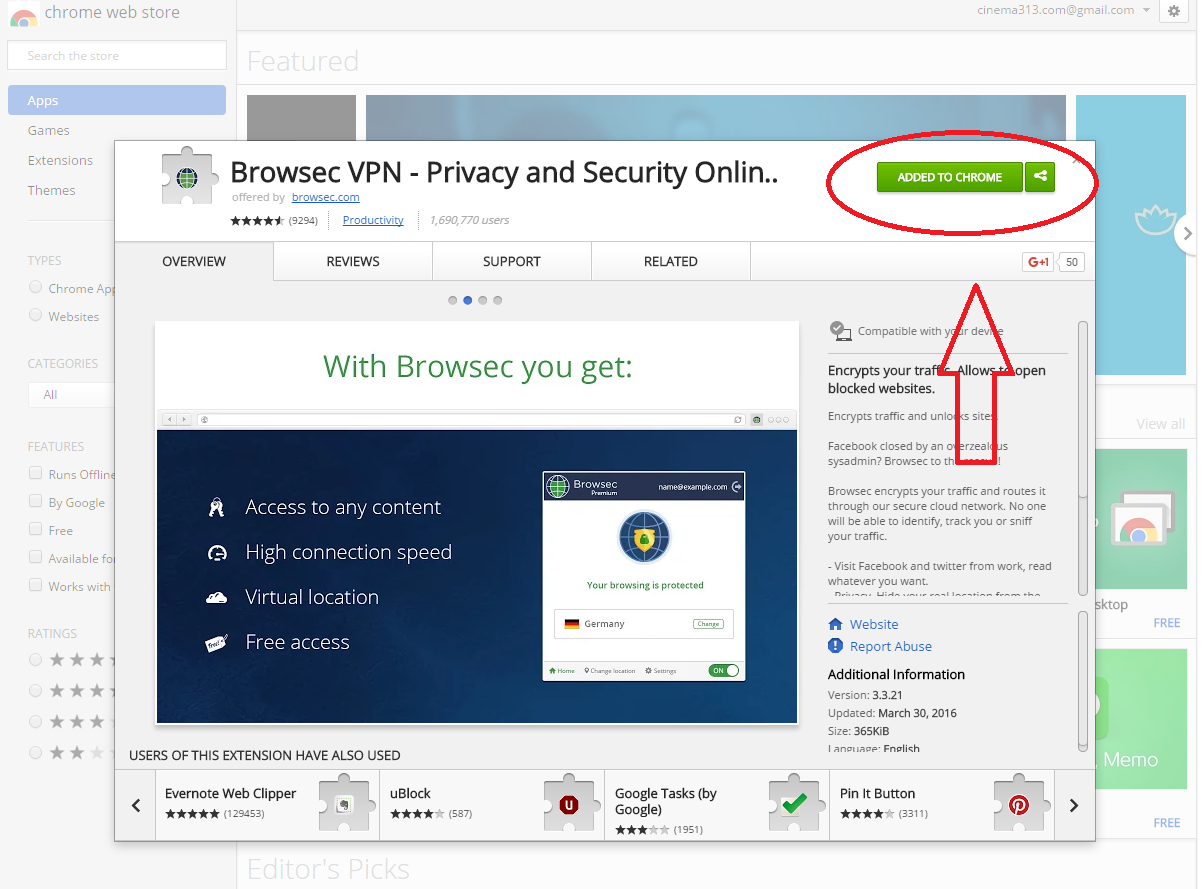Enable the By Google checkbox
Screen dimensions: 1204x889
click(x=36, y=502)
